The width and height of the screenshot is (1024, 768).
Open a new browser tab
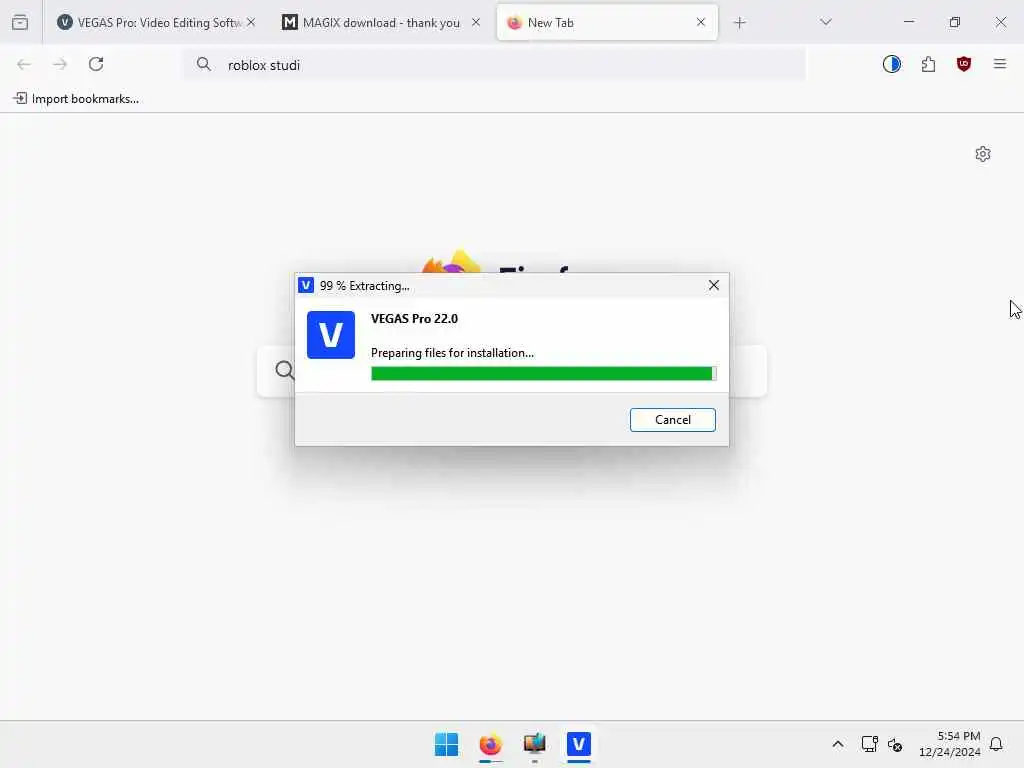(739, 23)
